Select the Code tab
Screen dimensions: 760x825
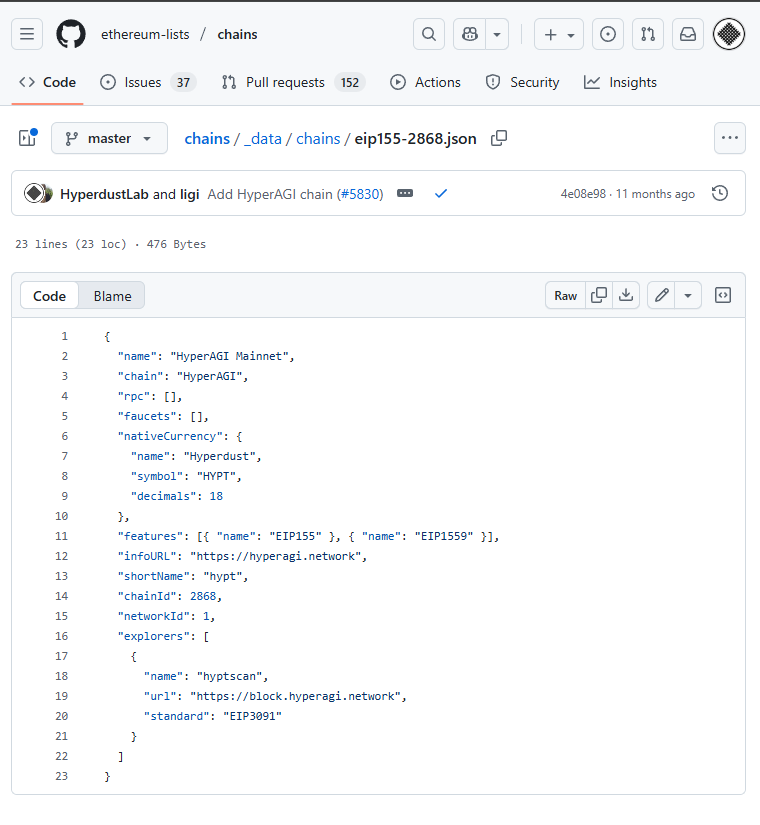(x=47, y=83)
